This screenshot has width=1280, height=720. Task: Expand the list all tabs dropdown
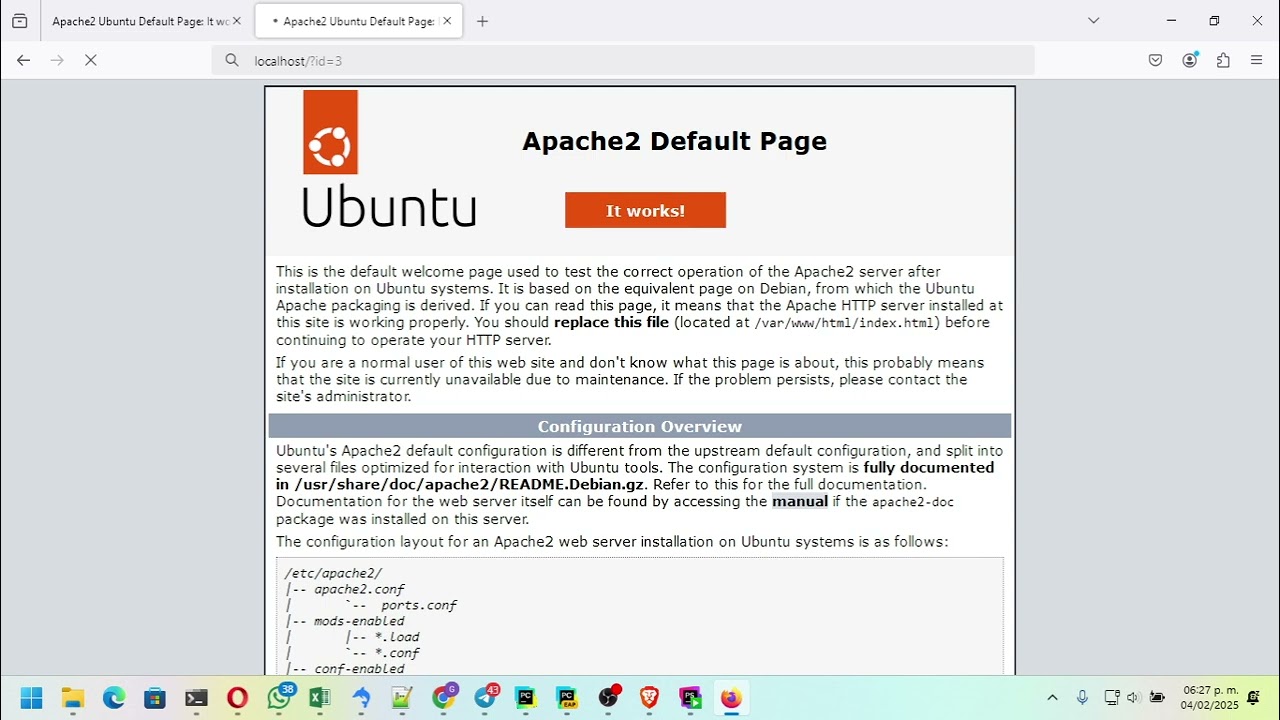(x=1093, y=21)
